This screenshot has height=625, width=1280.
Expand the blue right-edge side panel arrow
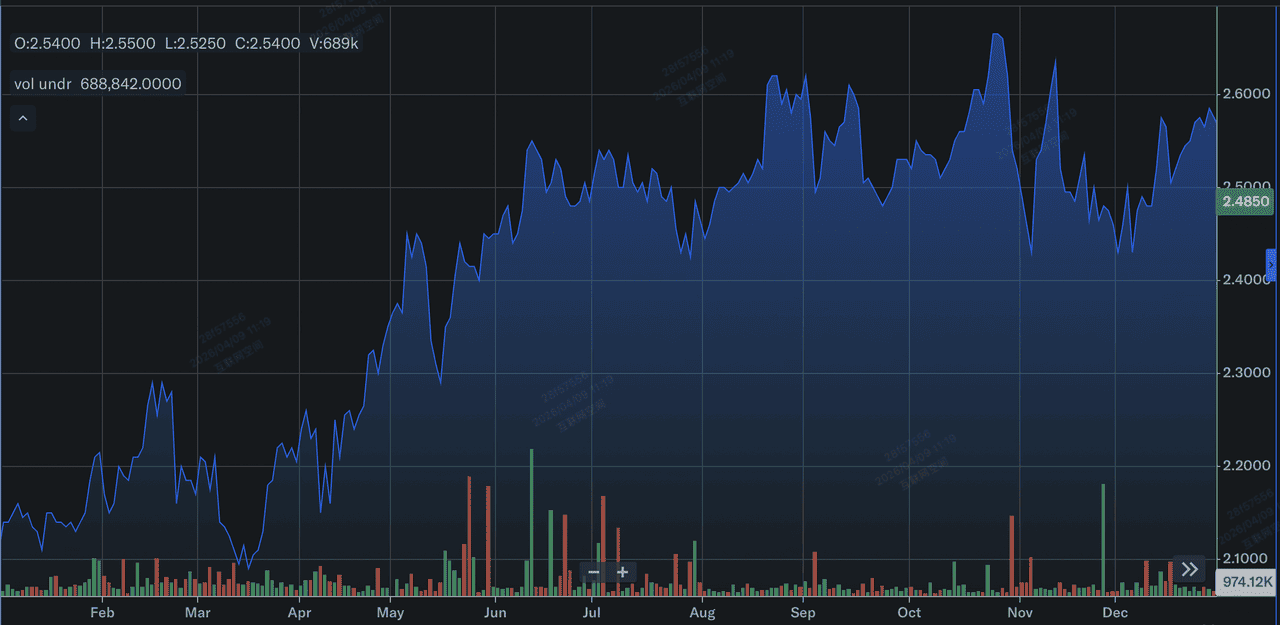tap(1271, 265)
